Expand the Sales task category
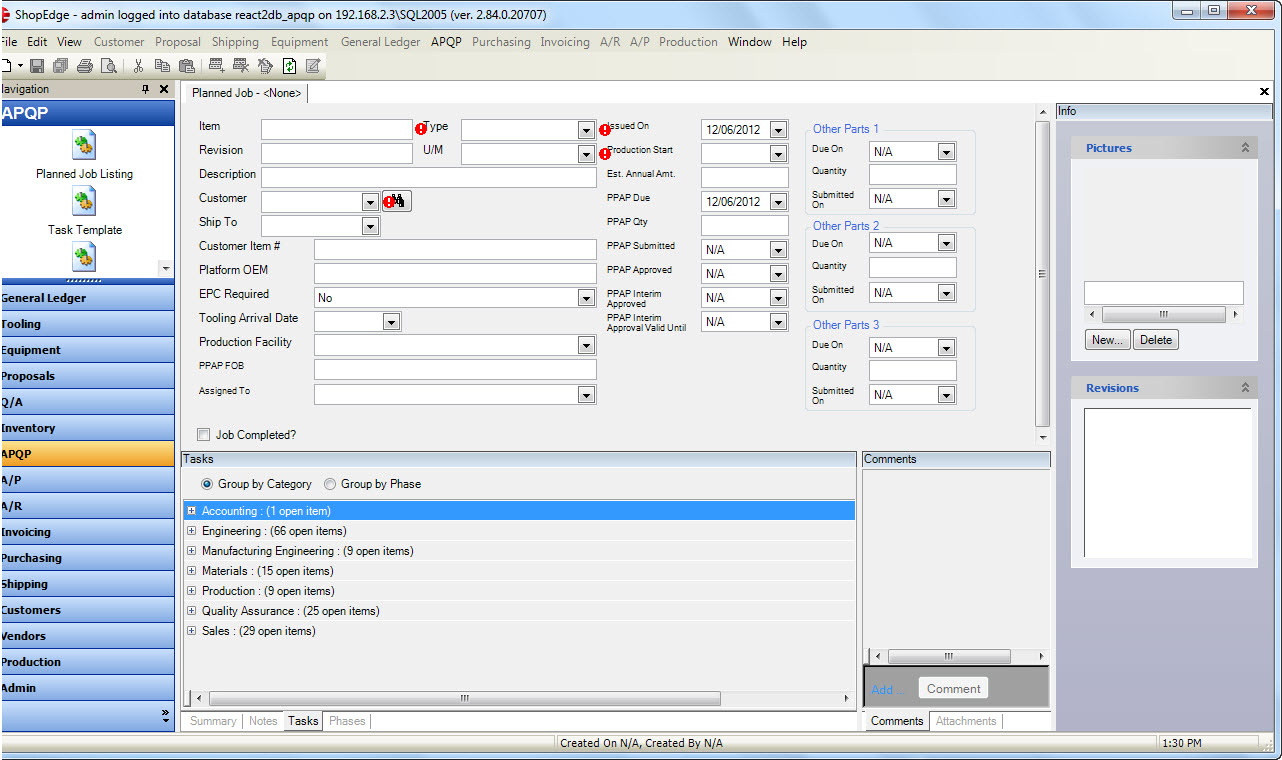This screenshot has height=760, width=1282. [192, 631]
